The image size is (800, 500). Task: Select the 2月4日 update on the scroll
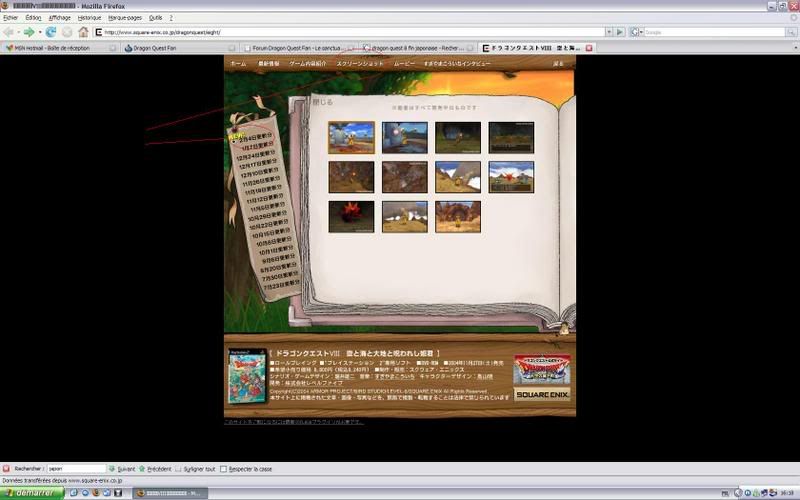[x=256, y=137]
